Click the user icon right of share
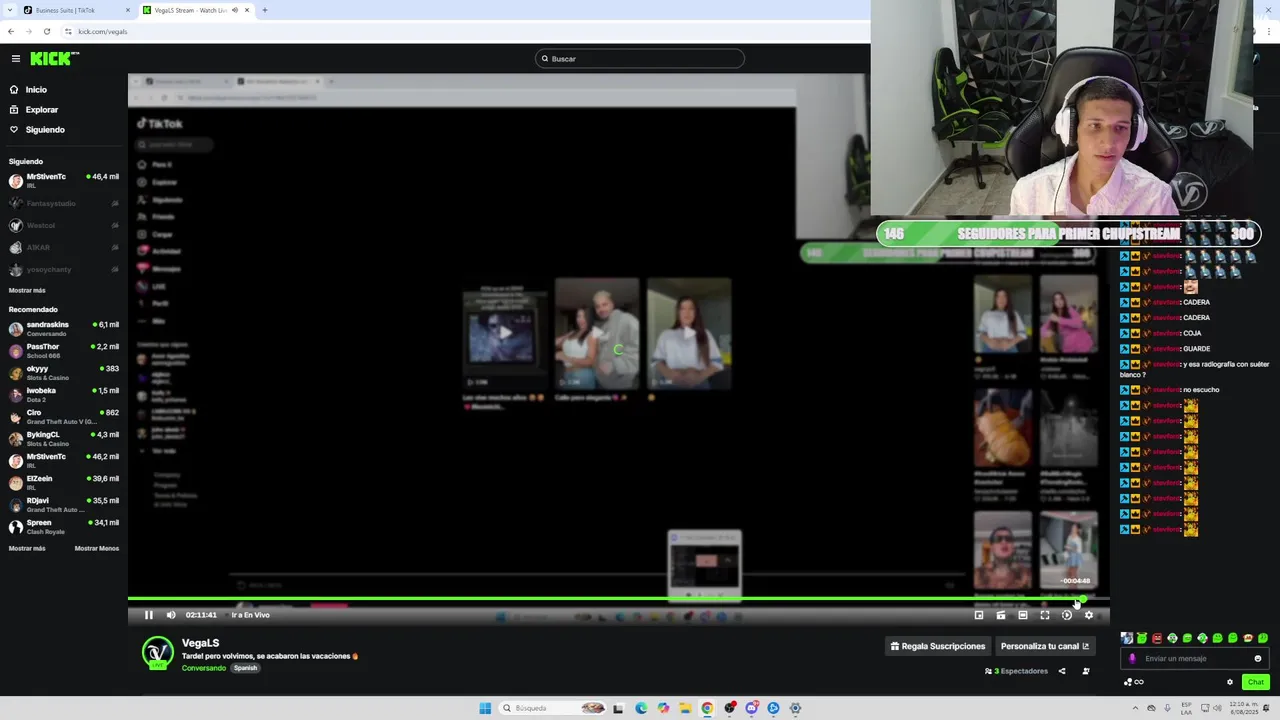This screenshot has width=1280, height=720. pyautogui.click(x=1086, y=671)
